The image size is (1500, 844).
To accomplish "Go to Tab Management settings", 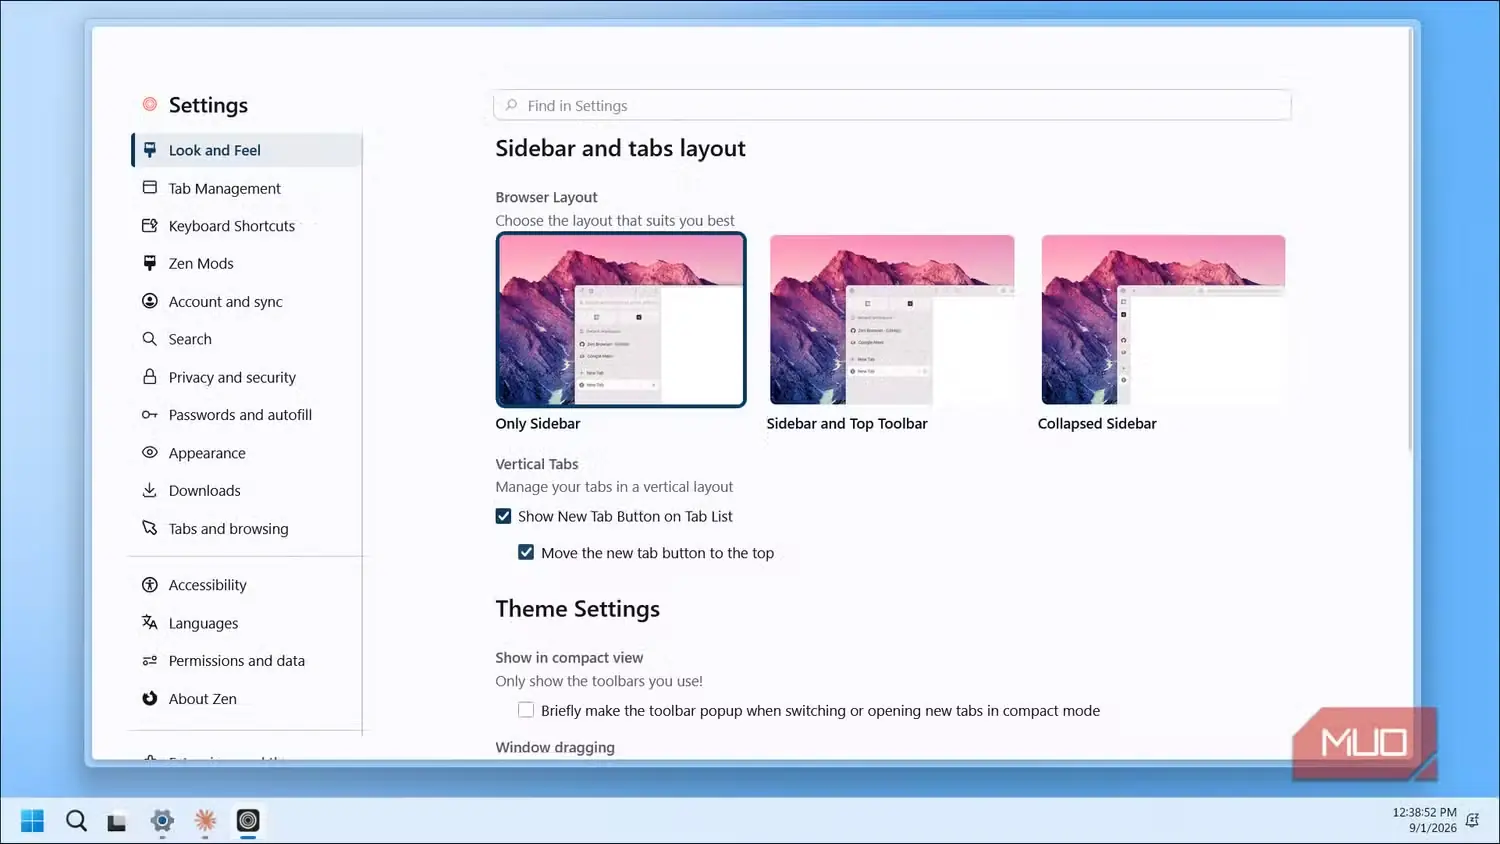I will pos(247,188).
